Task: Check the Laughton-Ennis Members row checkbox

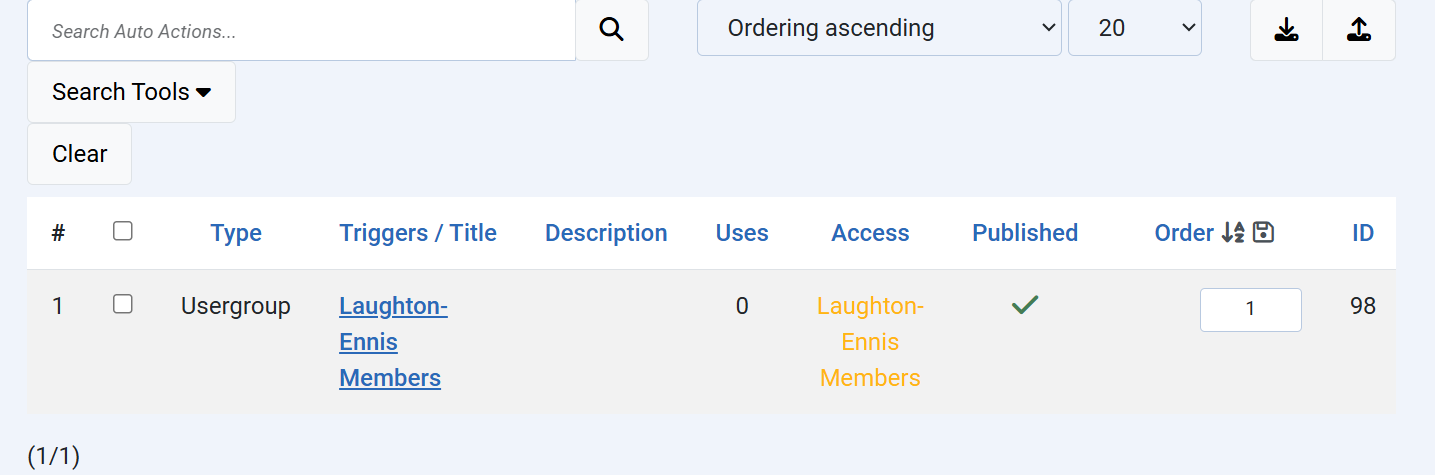Action: pos(123,304)
